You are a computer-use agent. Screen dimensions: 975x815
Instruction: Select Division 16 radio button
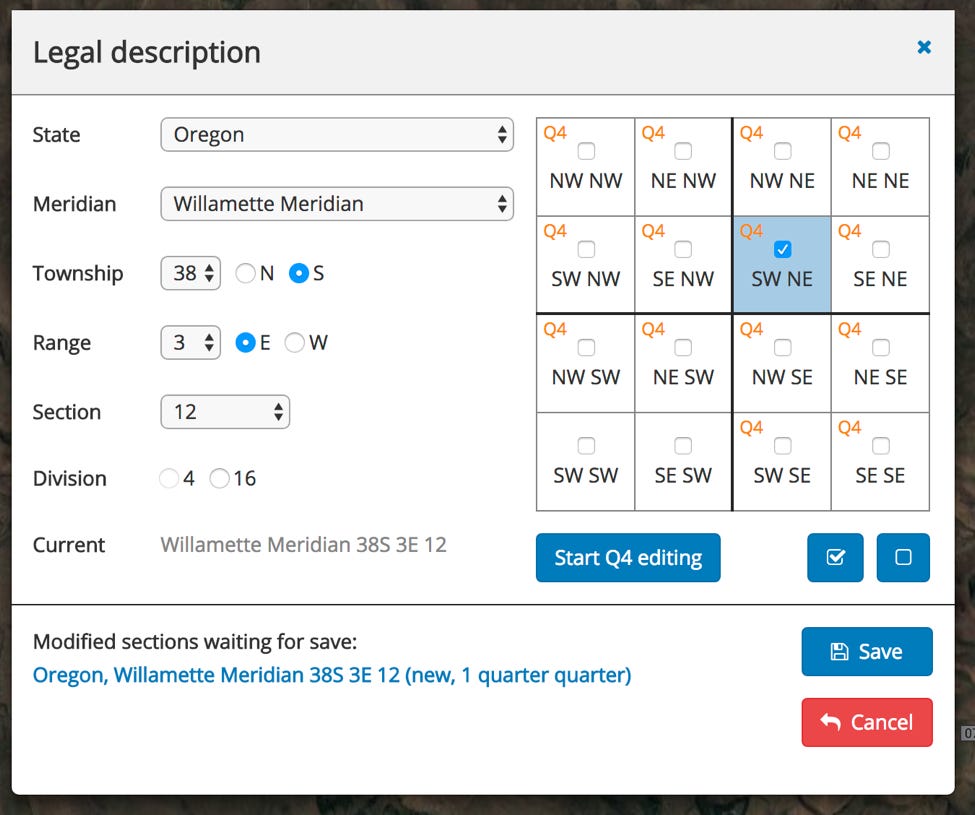[x=219, y=478]
